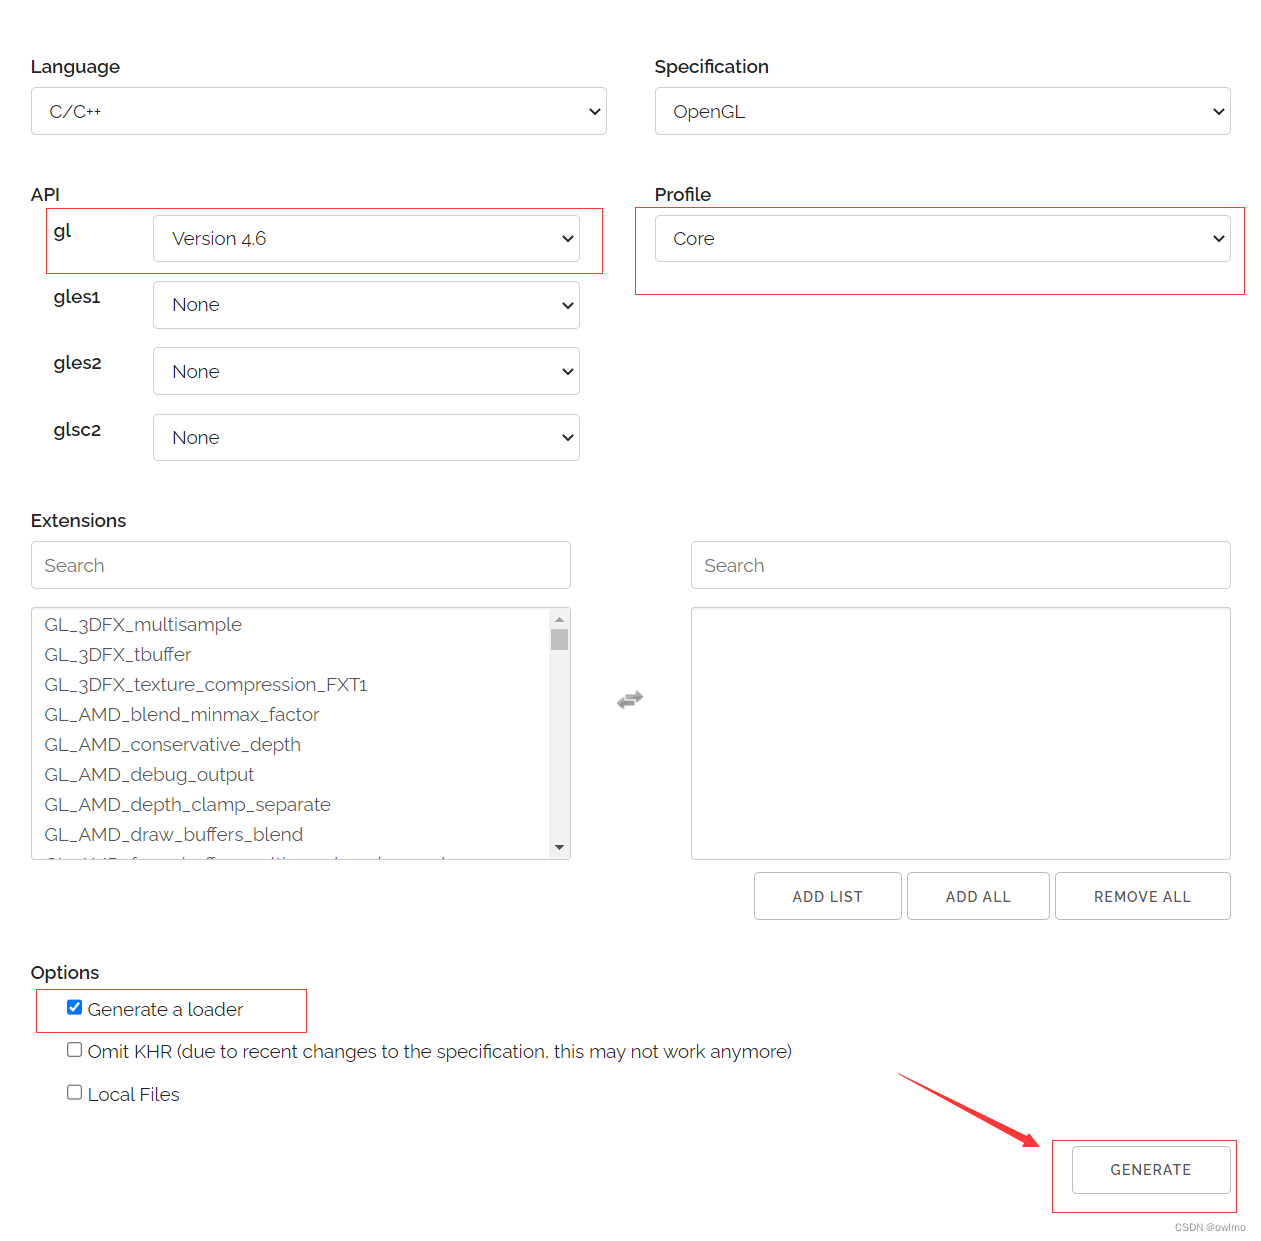The image size is (1261, 1241).
Task: Open the Language dropdown showing C/C++
Action: point(318,111)
